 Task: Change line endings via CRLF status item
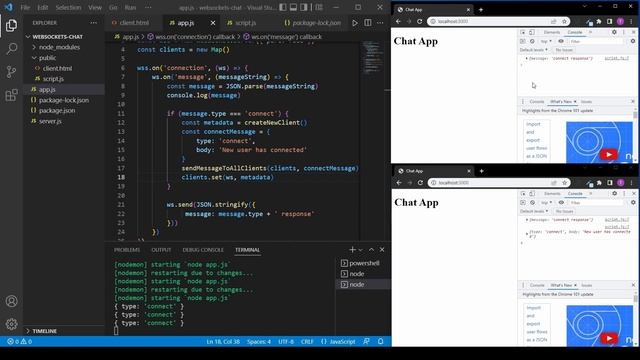(307, 342)
